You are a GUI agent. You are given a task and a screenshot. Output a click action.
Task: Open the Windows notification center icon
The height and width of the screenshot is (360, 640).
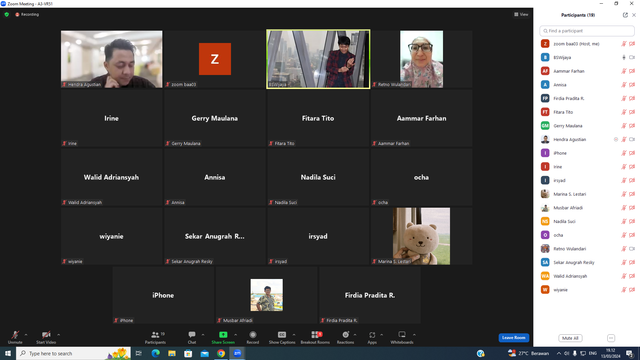pyautogui.click(x=630, y=353)
